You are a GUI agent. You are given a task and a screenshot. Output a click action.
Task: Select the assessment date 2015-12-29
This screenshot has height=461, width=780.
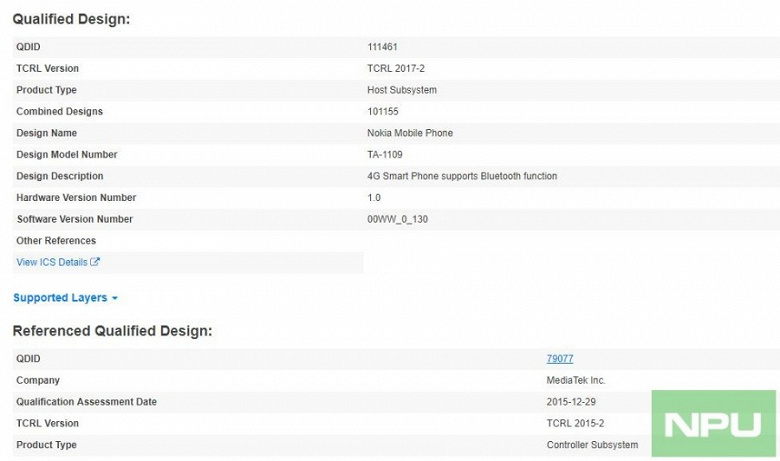(x=571, y=402)
